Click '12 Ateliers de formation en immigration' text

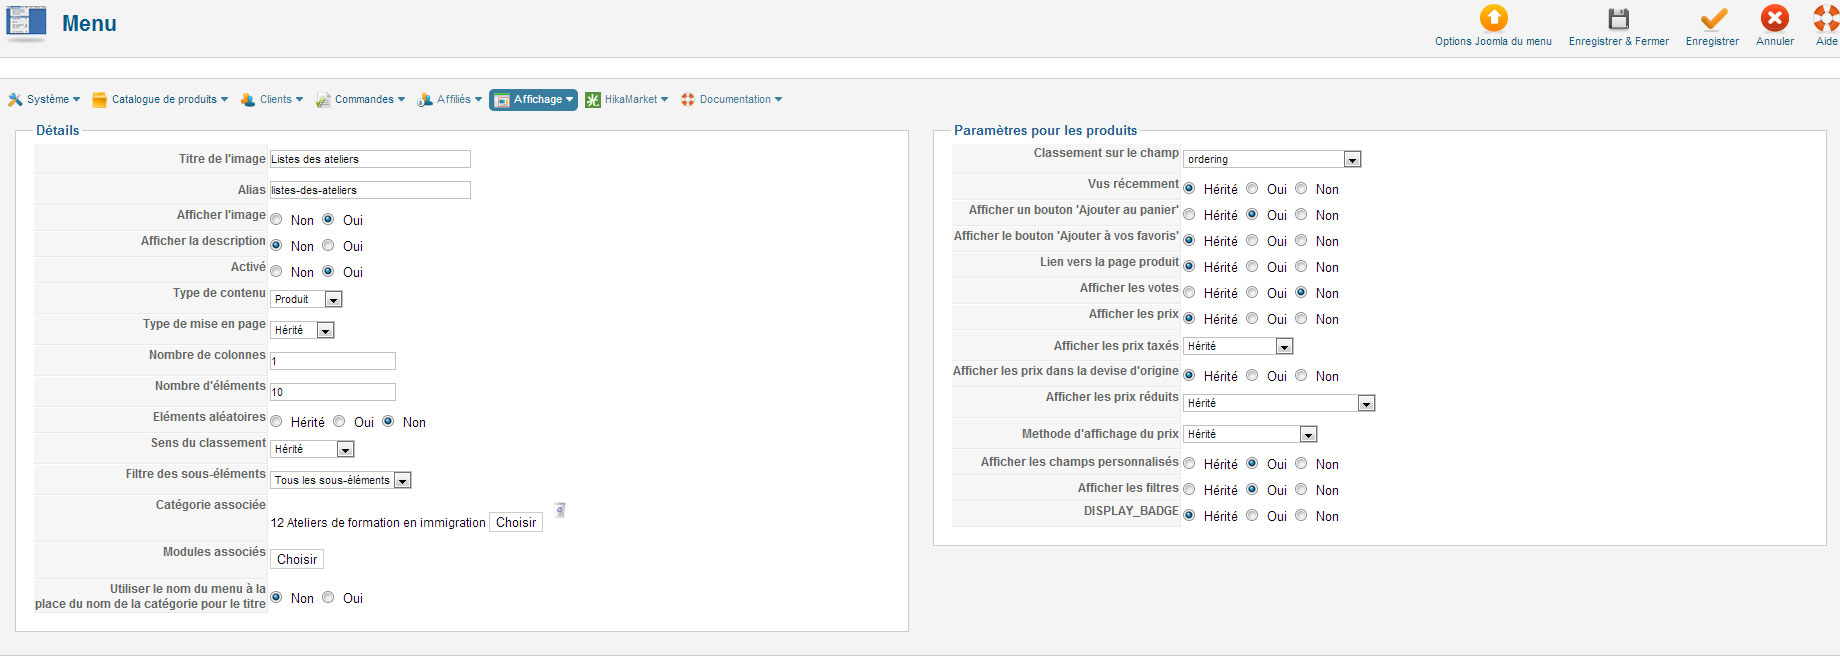pos(378,522)
